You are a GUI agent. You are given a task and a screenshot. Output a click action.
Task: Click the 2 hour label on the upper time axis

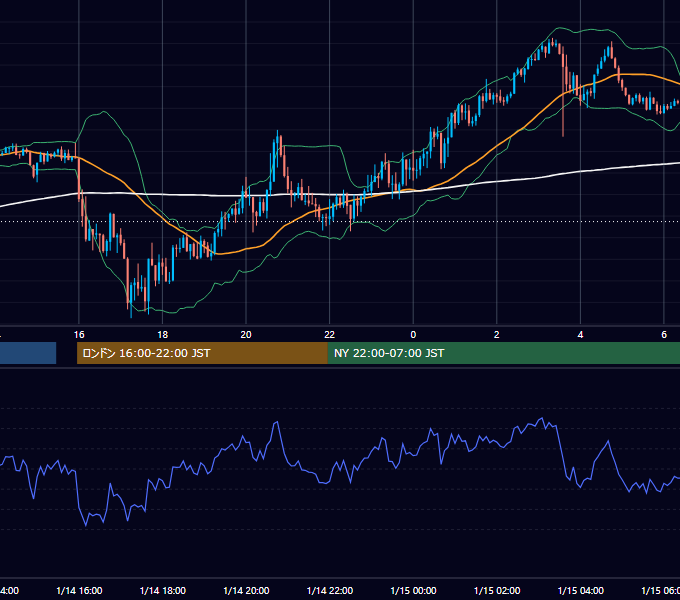(x=497, y=335)
